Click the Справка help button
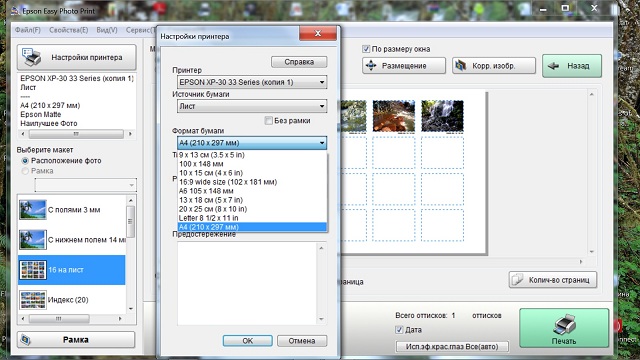This screenshot has height=360, width=640. click(x=299, y=62)
